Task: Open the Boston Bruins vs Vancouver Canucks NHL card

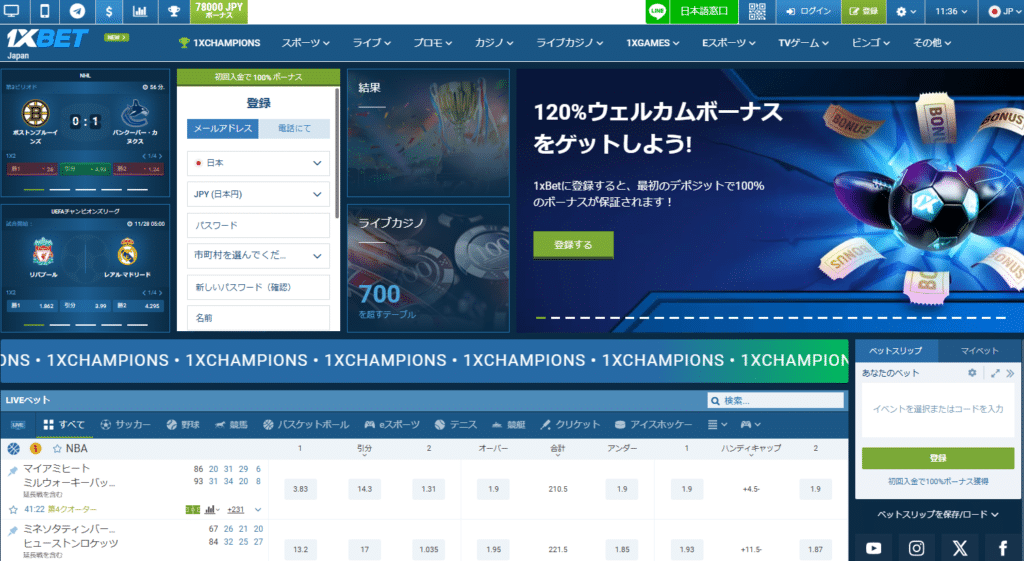Action: pos(86,133)
